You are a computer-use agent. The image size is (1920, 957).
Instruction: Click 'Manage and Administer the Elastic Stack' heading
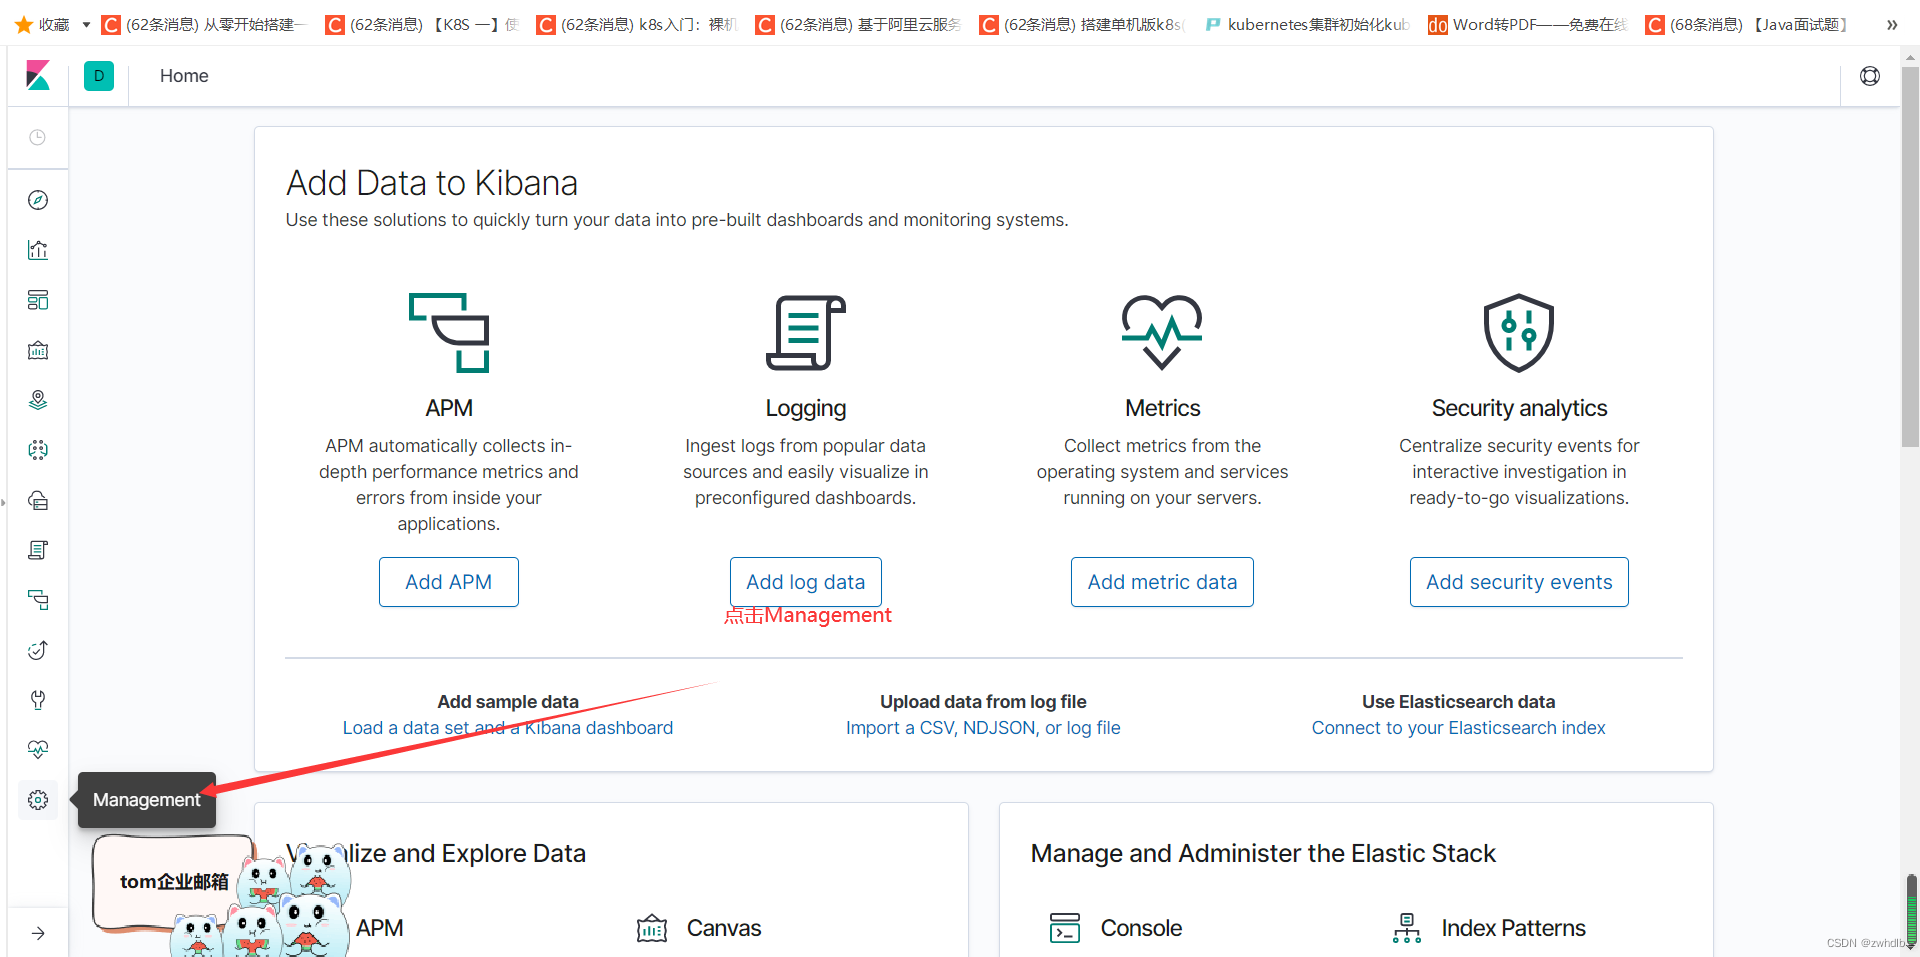pos(1263,853)
